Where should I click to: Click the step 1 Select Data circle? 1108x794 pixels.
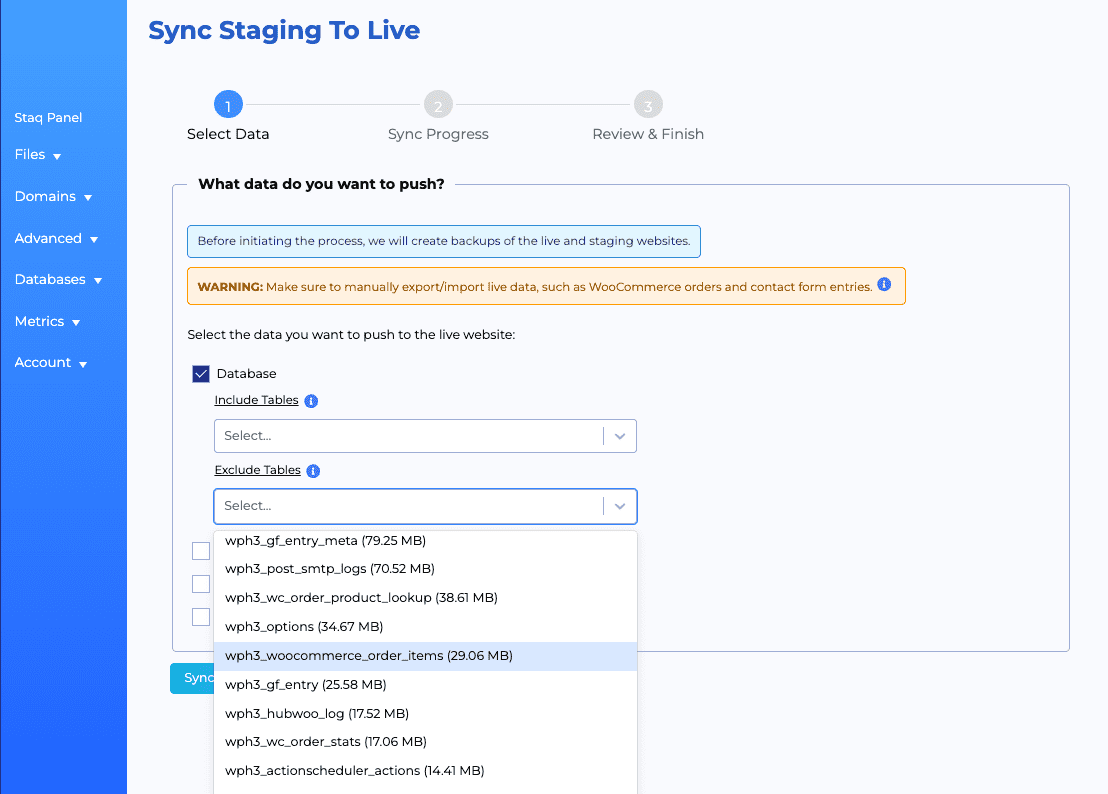(x=227, y=104)
